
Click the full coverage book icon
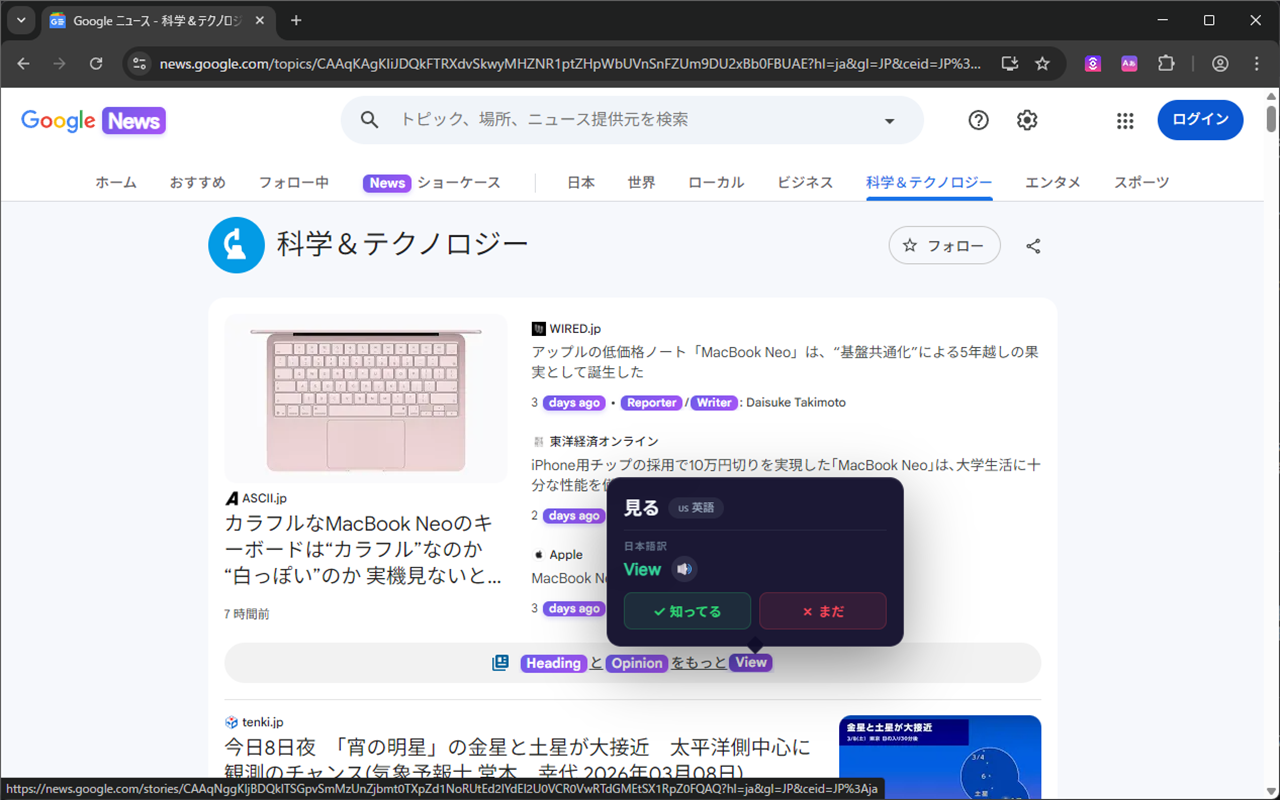[x=500, y=662]
